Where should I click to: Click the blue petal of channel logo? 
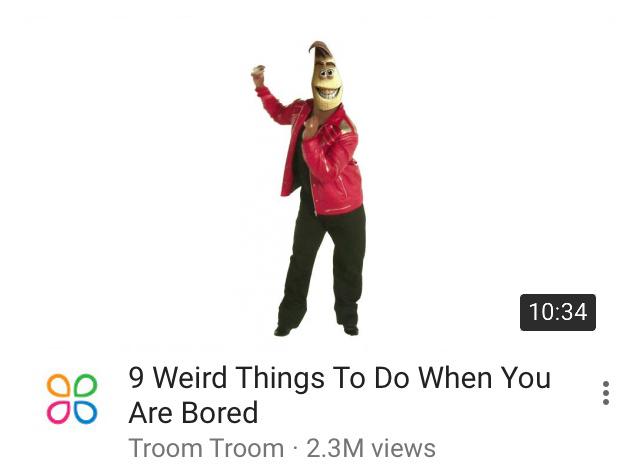pyautogui.click(x=85, y=412)
